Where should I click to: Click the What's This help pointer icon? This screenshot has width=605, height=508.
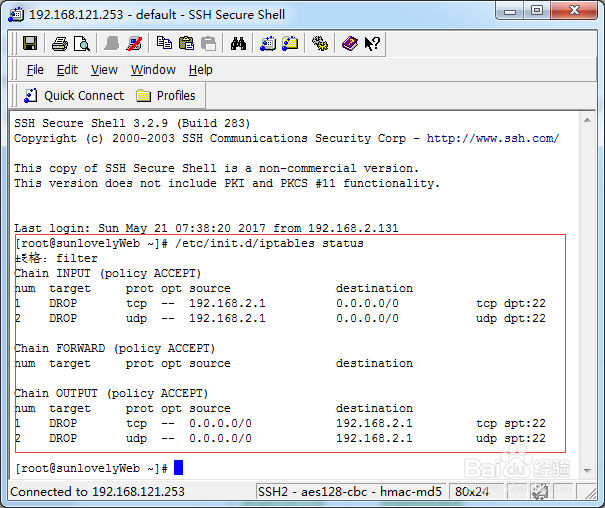(372, 43)
